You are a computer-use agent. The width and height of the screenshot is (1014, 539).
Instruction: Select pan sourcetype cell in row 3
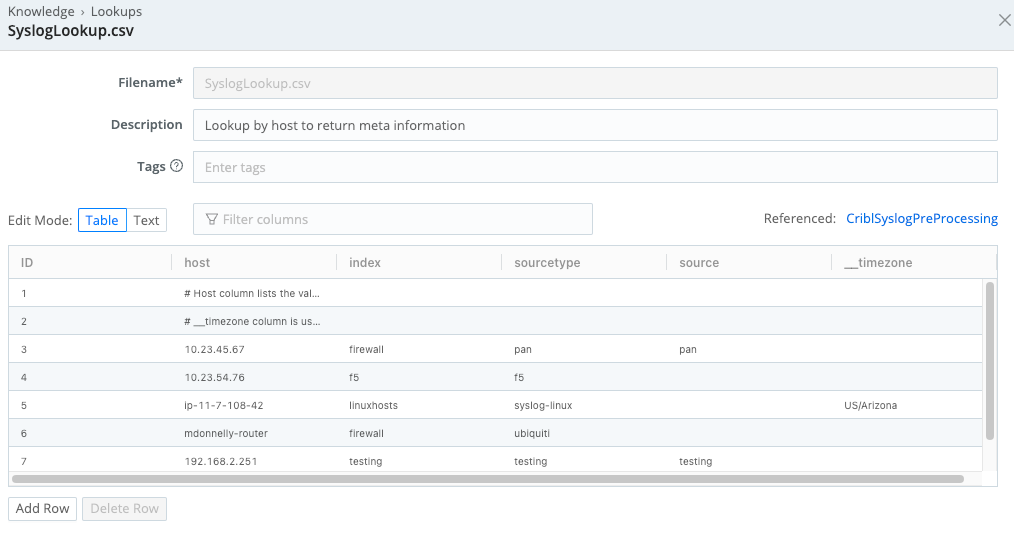coord(523,349)
